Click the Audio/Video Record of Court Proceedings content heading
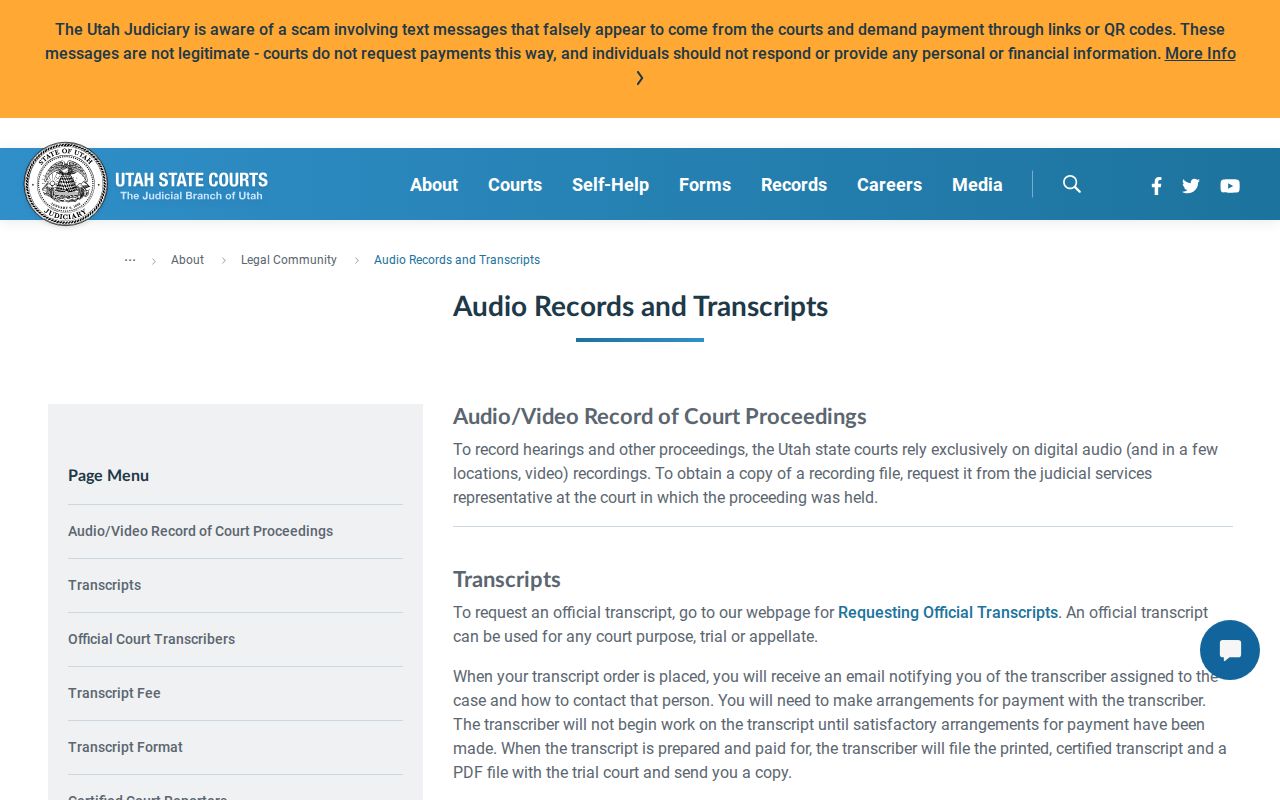 click(x=660, y=416)
